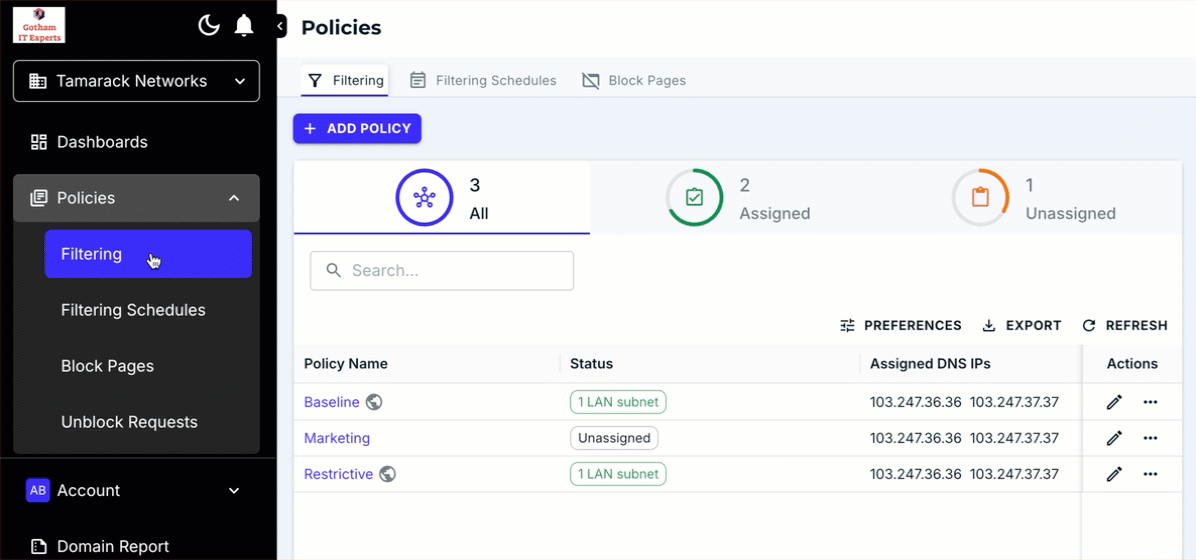Click the funnel icon on the Filtering tab
Viewport: 1196px width, 560px height.
coord(316,80)
